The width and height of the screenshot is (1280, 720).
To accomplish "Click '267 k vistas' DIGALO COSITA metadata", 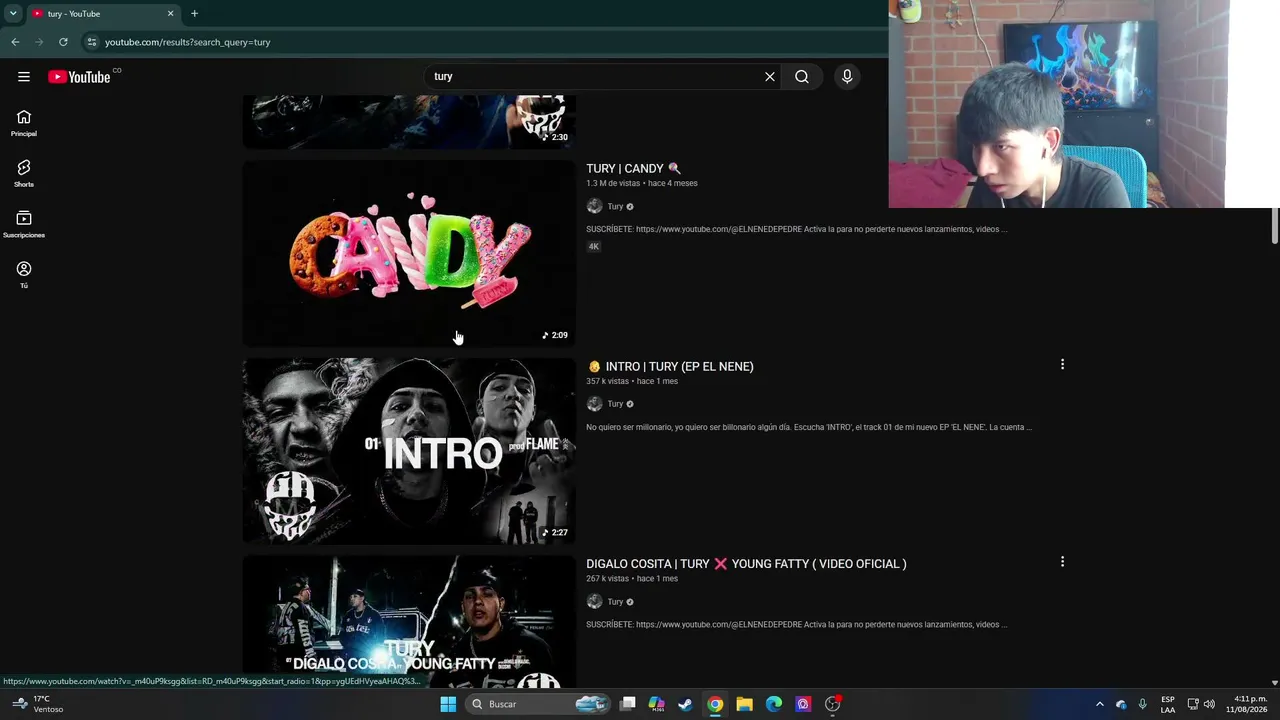I will [x=608, y=579].
